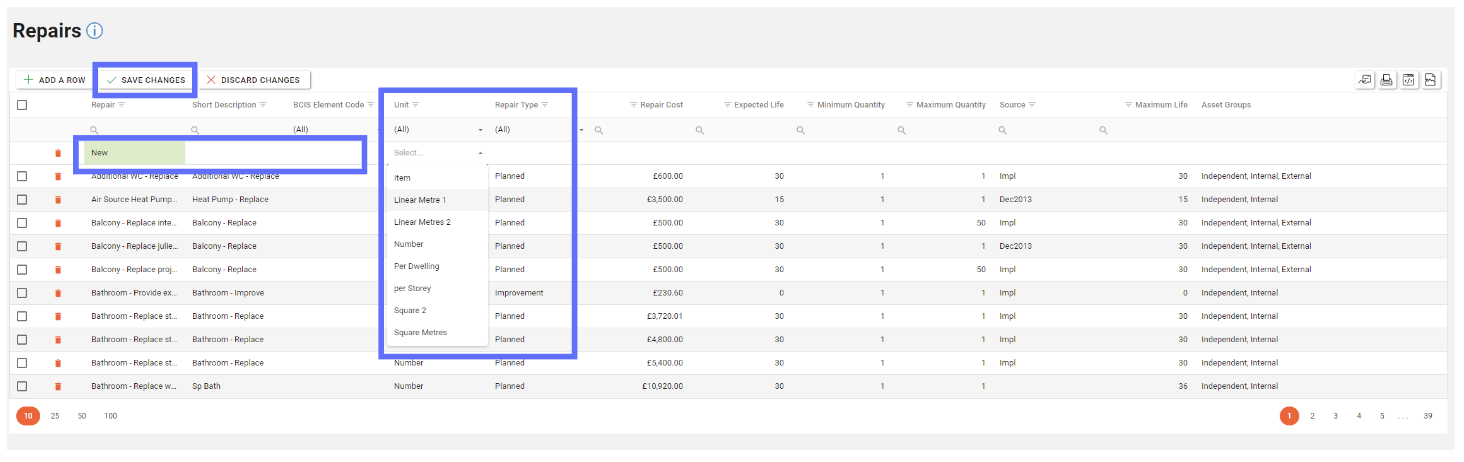Image resolution: width=1464 pixels, height=462 pixels.
Task: Click the Add a Row button
Action: click(54, 80)
